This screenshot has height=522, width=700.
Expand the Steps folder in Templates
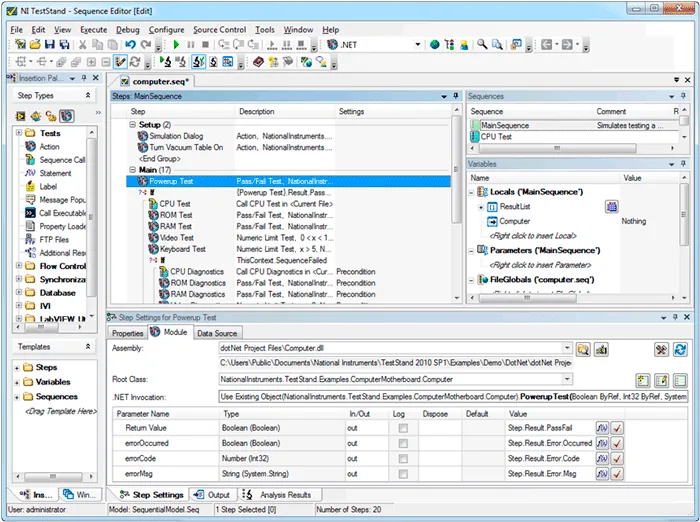[x=17, y=367]
